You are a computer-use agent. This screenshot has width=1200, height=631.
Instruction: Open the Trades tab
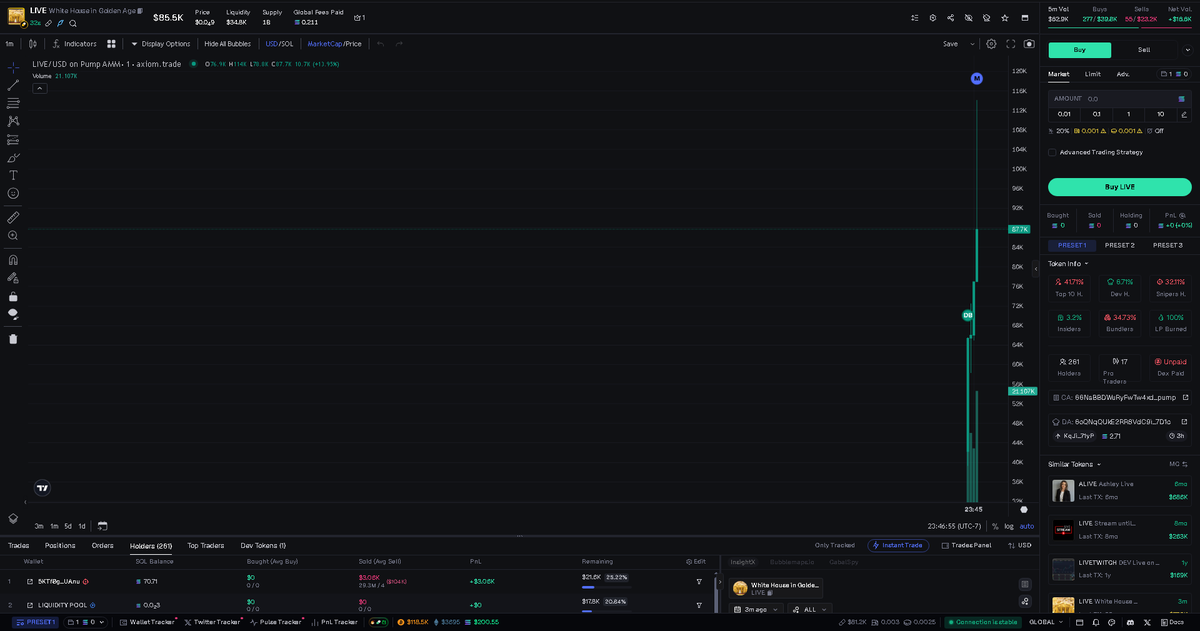pos(18,545)
